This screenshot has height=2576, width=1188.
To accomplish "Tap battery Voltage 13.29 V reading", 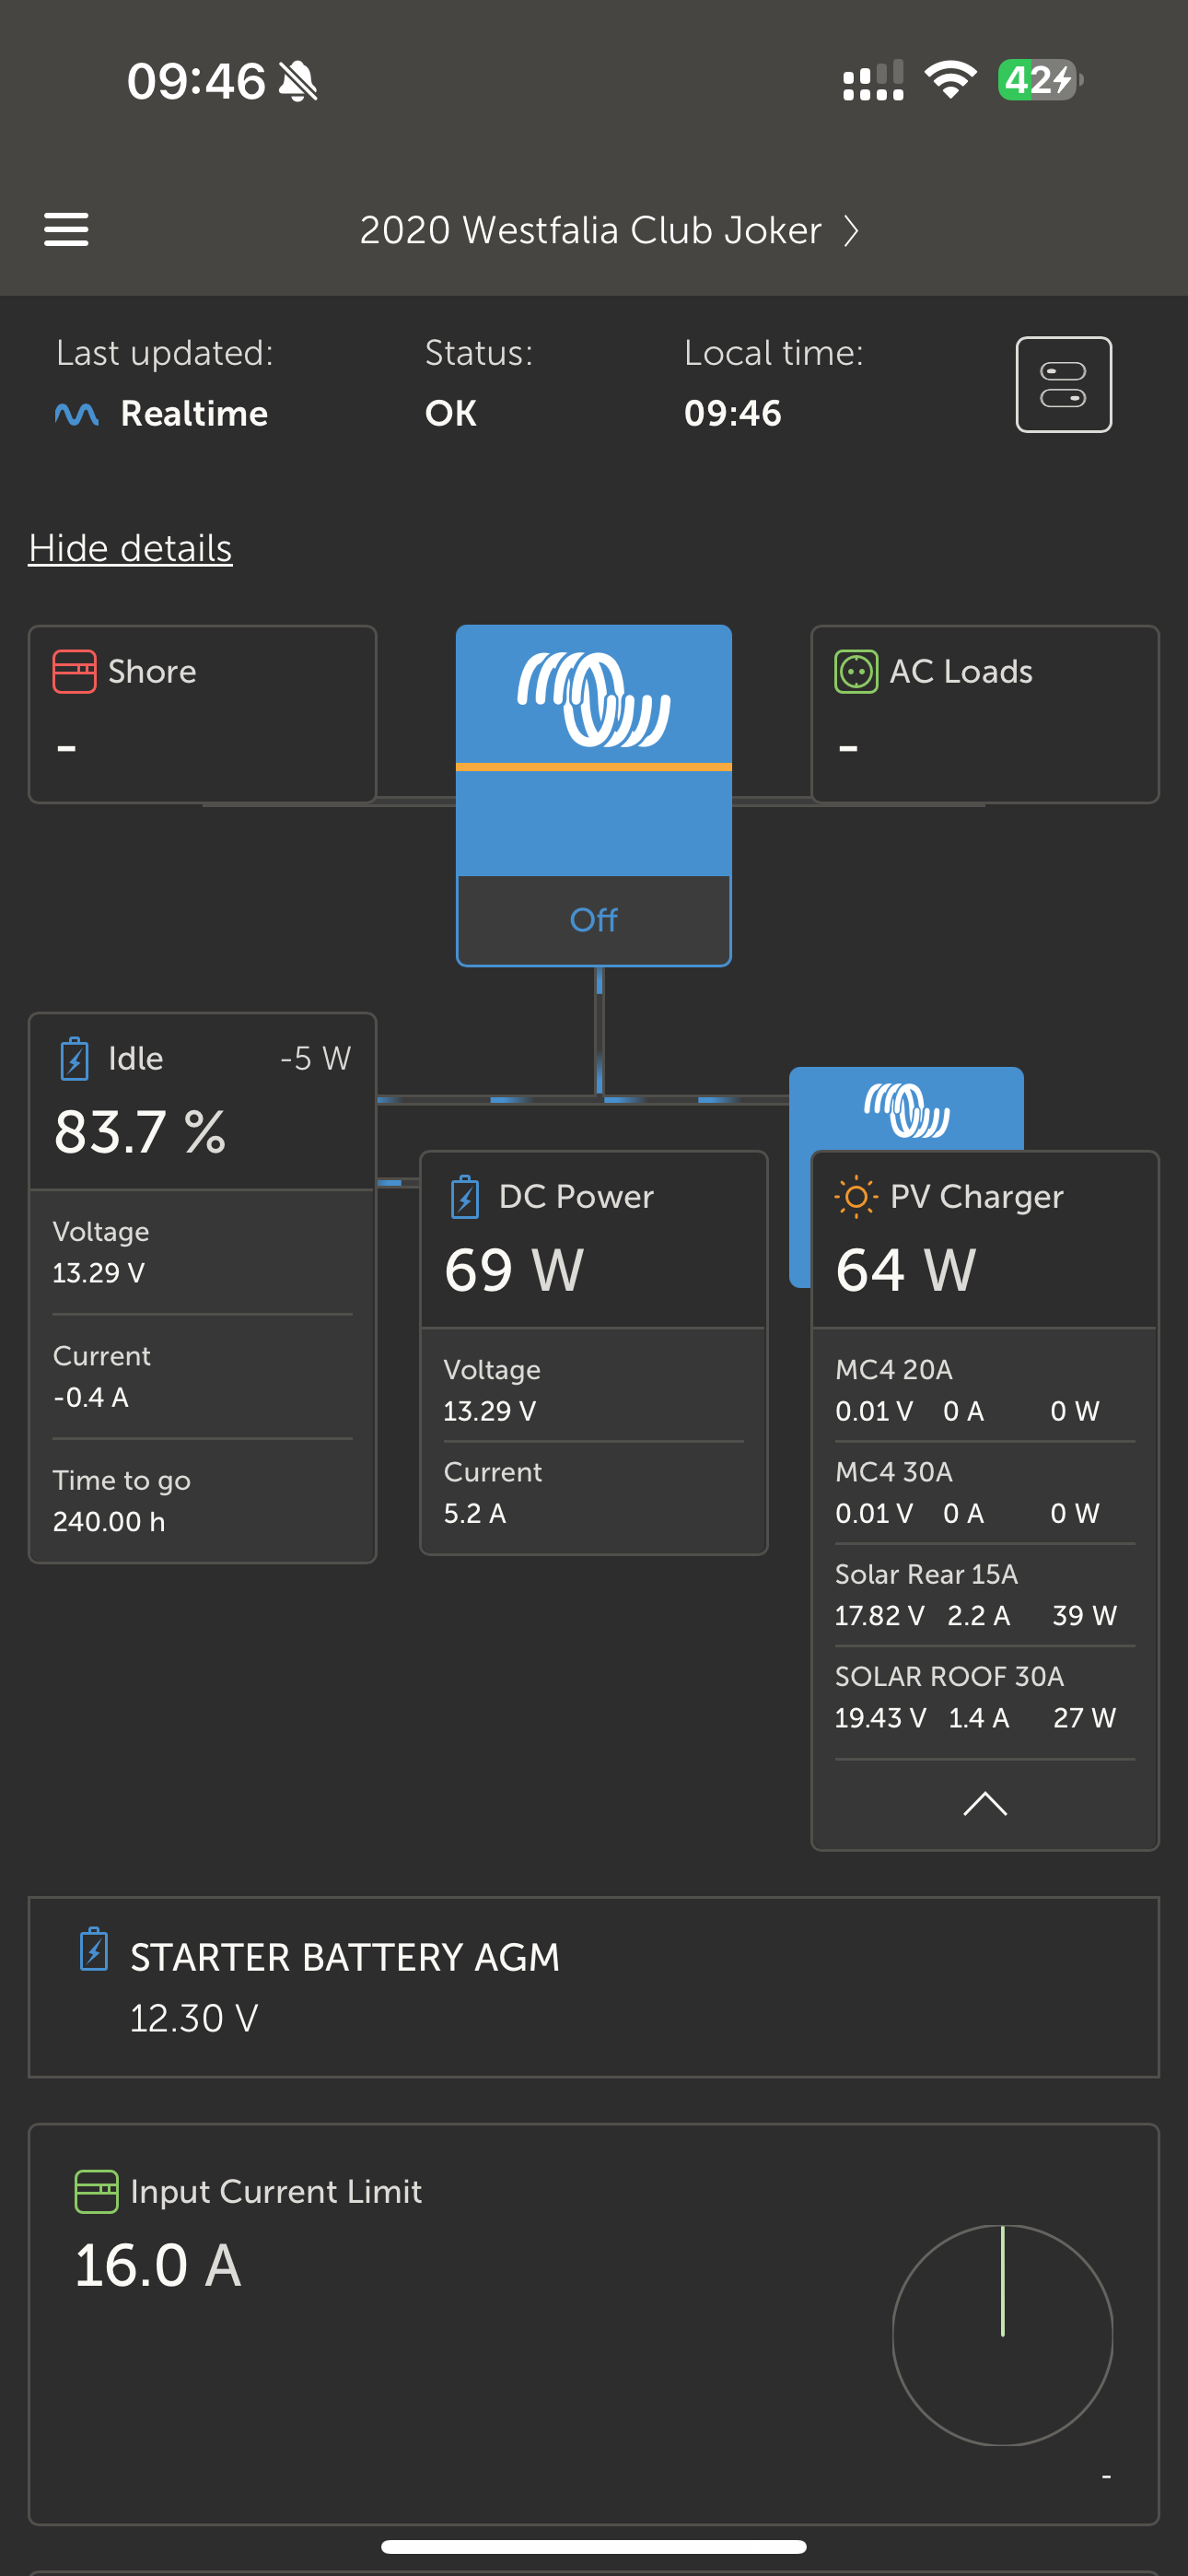I will [x=98, y=1273].
